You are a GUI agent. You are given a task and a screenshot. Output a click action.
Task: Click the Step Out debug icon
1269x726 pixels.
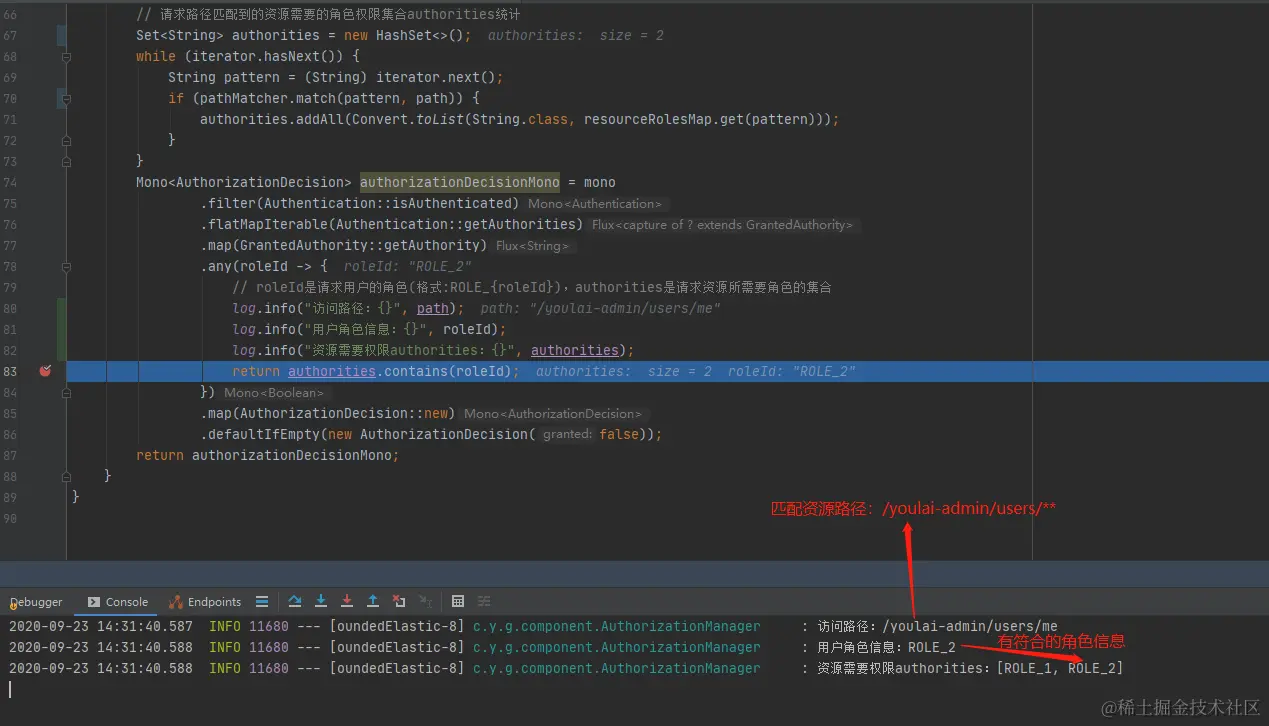point(373,601)
